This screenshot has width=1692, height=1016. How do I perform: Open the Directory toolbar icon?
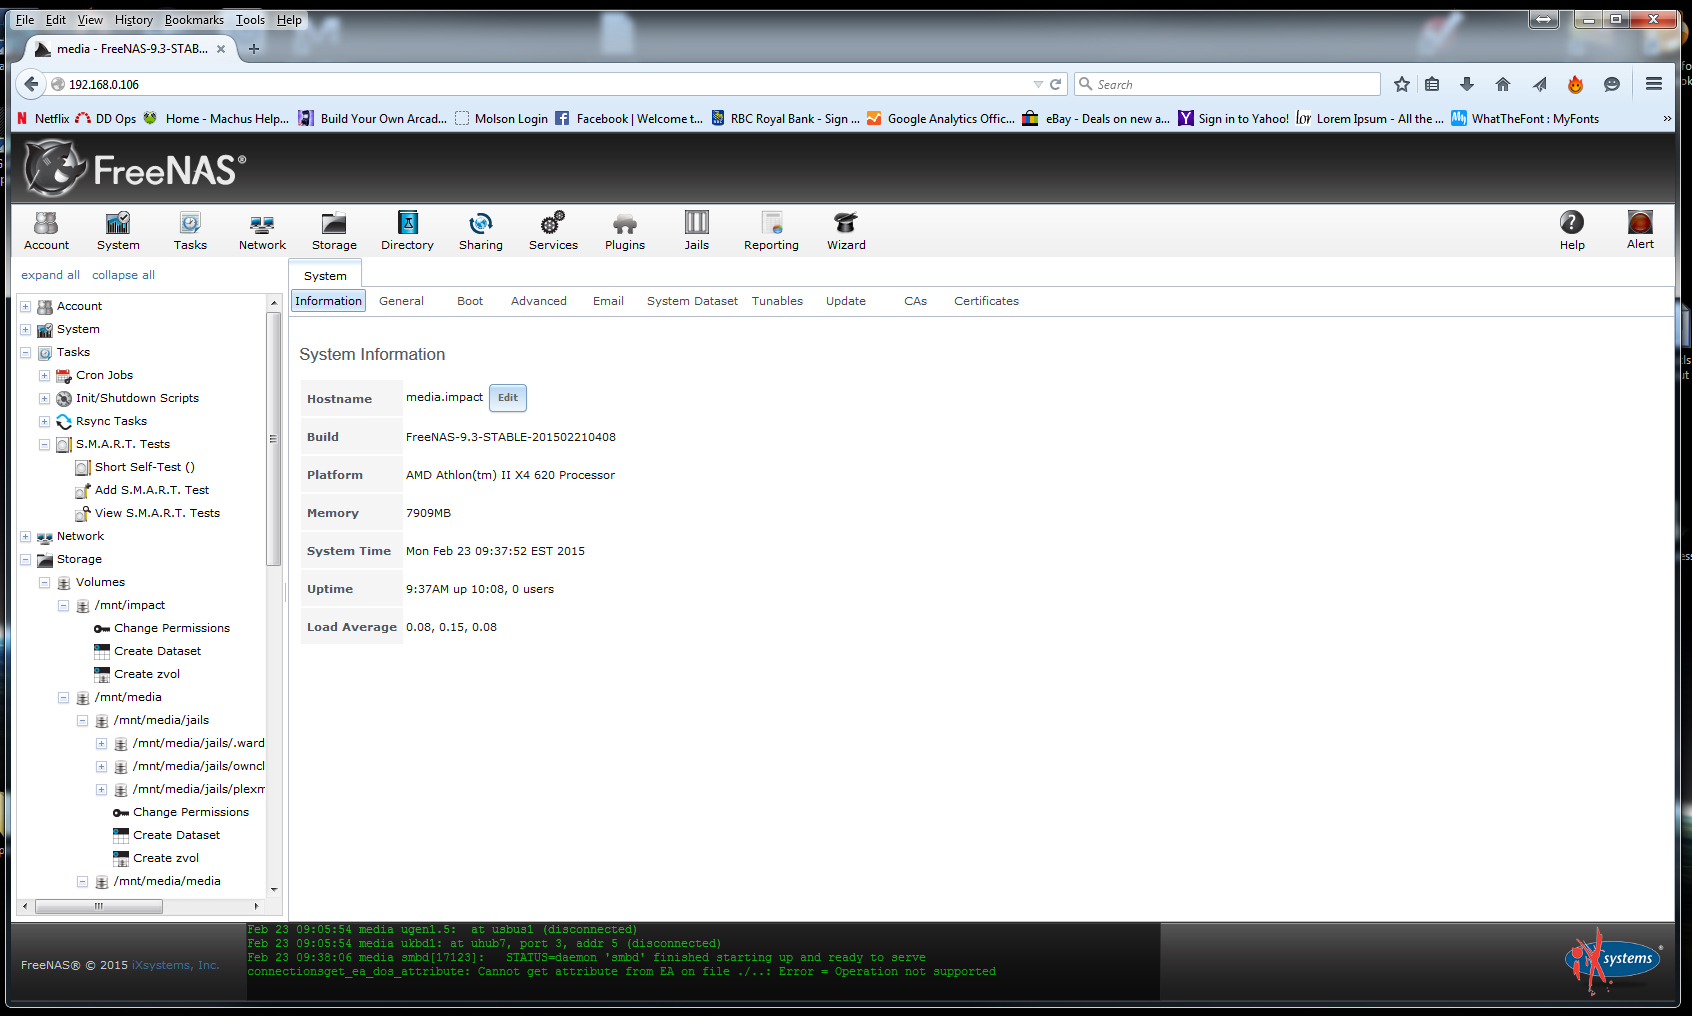pyautogui.click(x=407, y=231)
